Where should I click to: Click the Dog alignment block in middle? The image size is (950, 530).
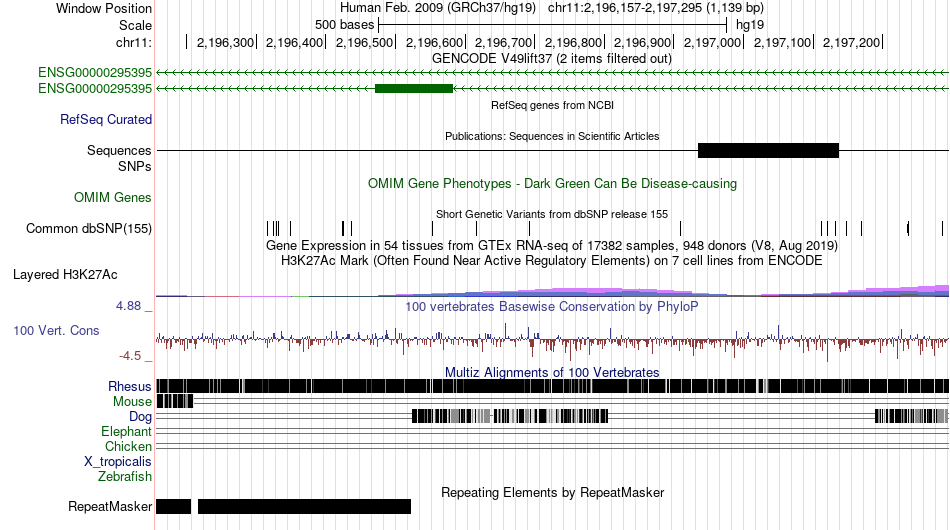[510, 416]
